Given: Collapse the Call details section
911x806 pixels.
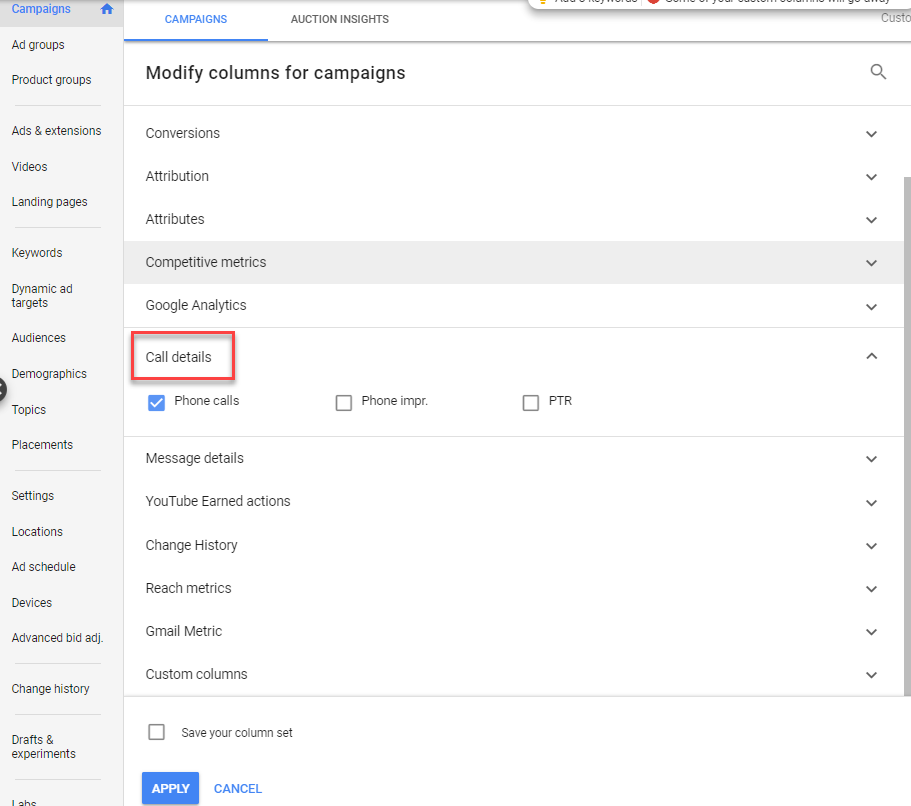Looking at the screenshot, I should tap(871, 356).
